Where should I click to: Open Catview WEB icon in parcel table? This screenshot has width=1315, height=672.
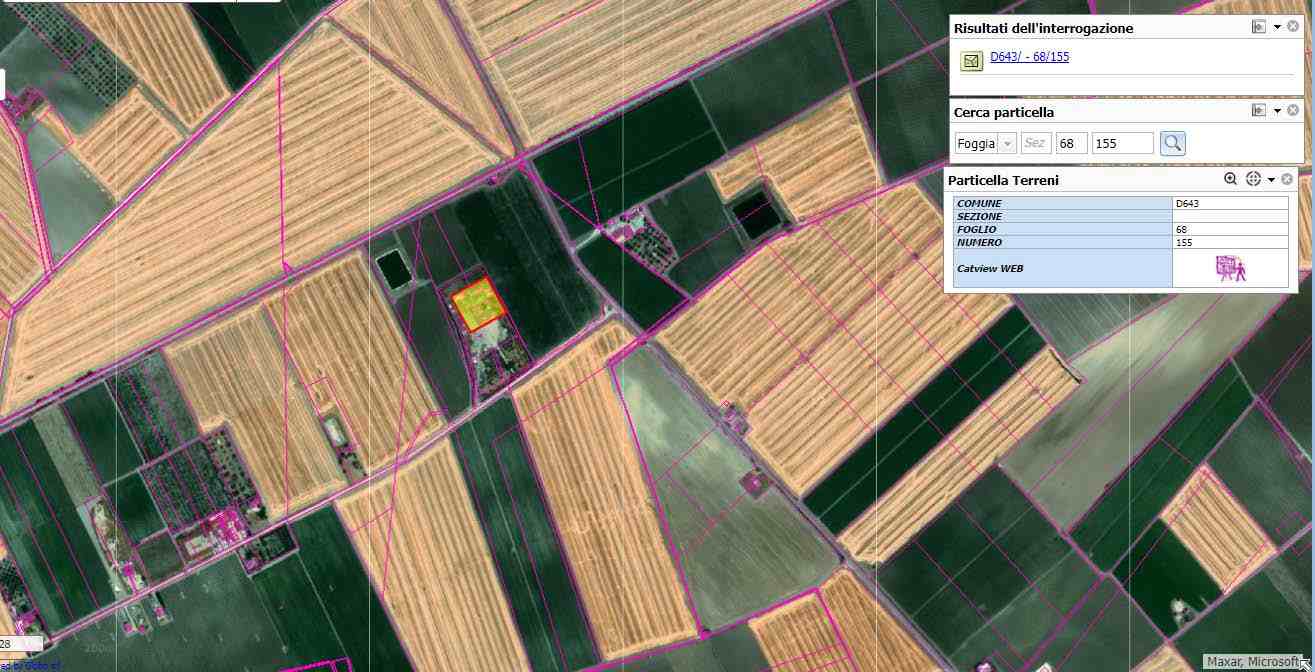[x=1229, y=268]
